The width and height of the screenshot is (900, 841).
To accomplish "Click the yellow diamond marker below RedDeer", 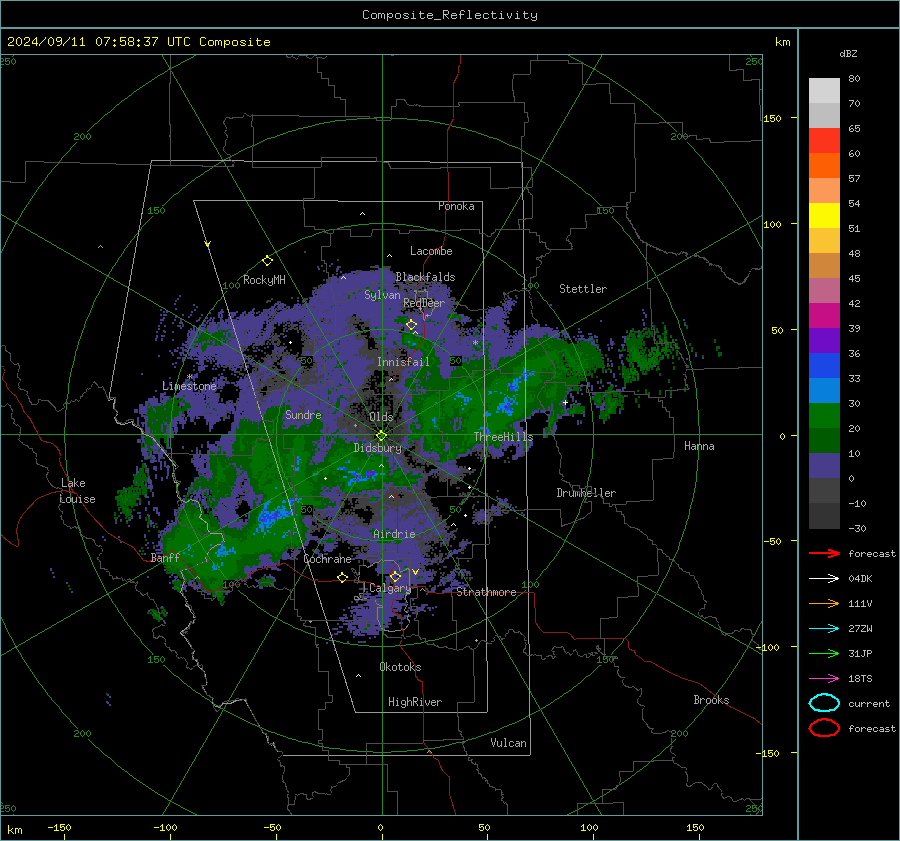I will (x=411, y=325).
